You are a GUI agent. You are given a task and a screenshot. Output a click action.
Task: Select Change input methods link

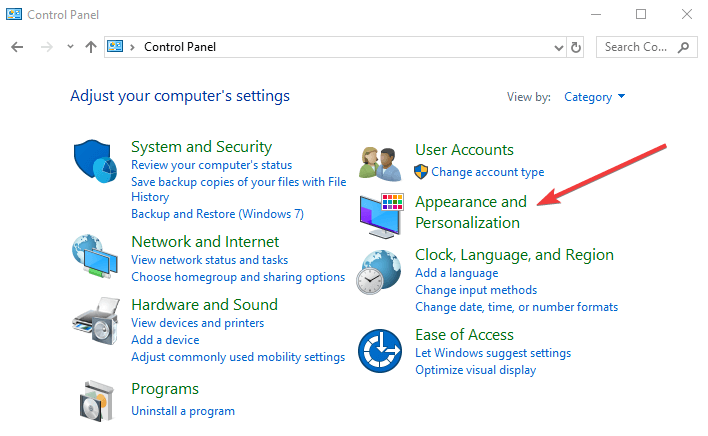click(476, 290)
